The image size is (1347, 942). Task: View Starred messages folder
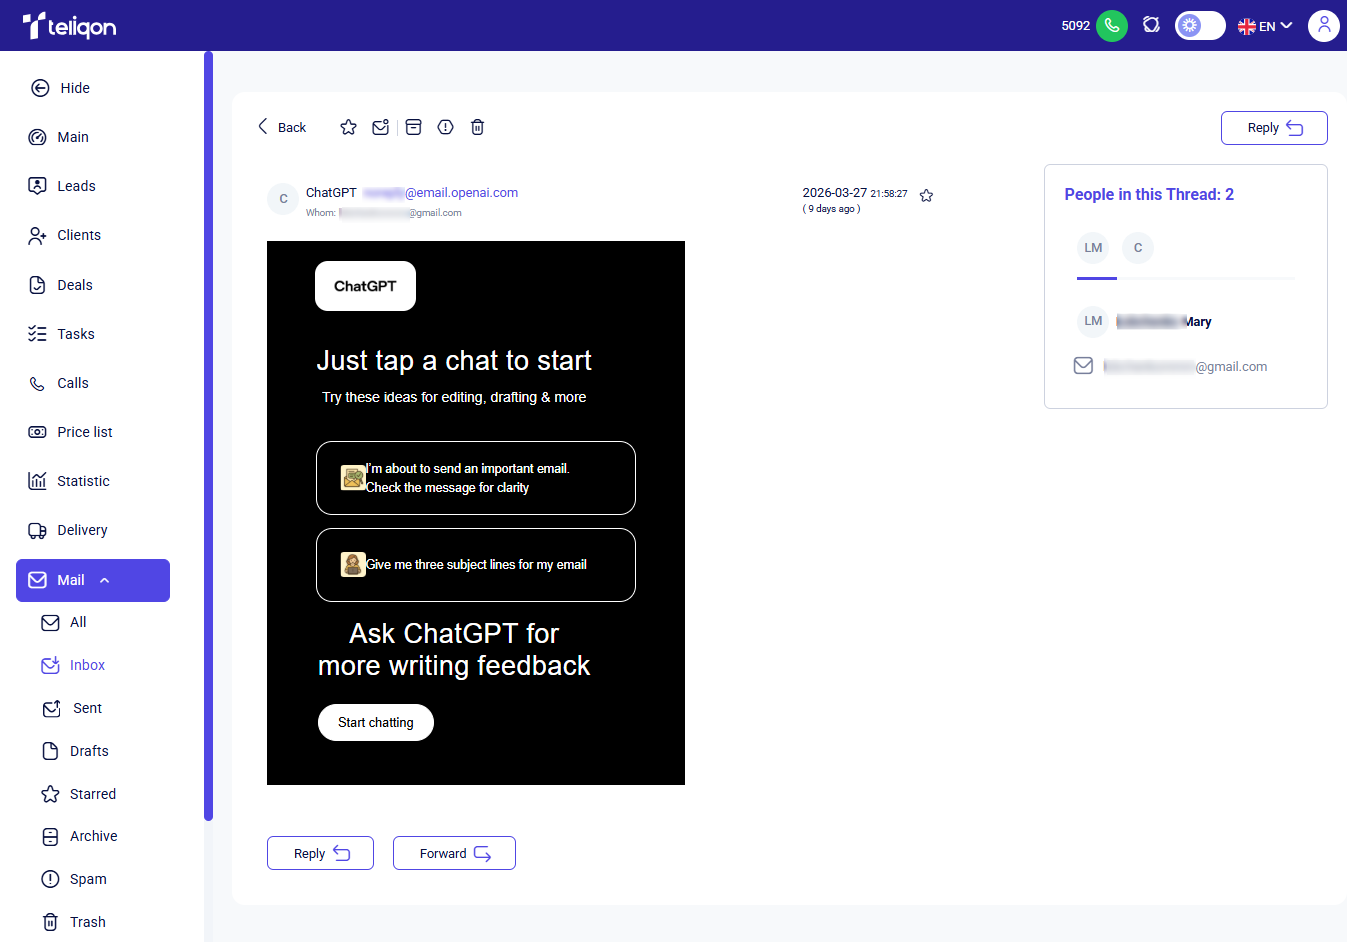[x=79, y=794]
